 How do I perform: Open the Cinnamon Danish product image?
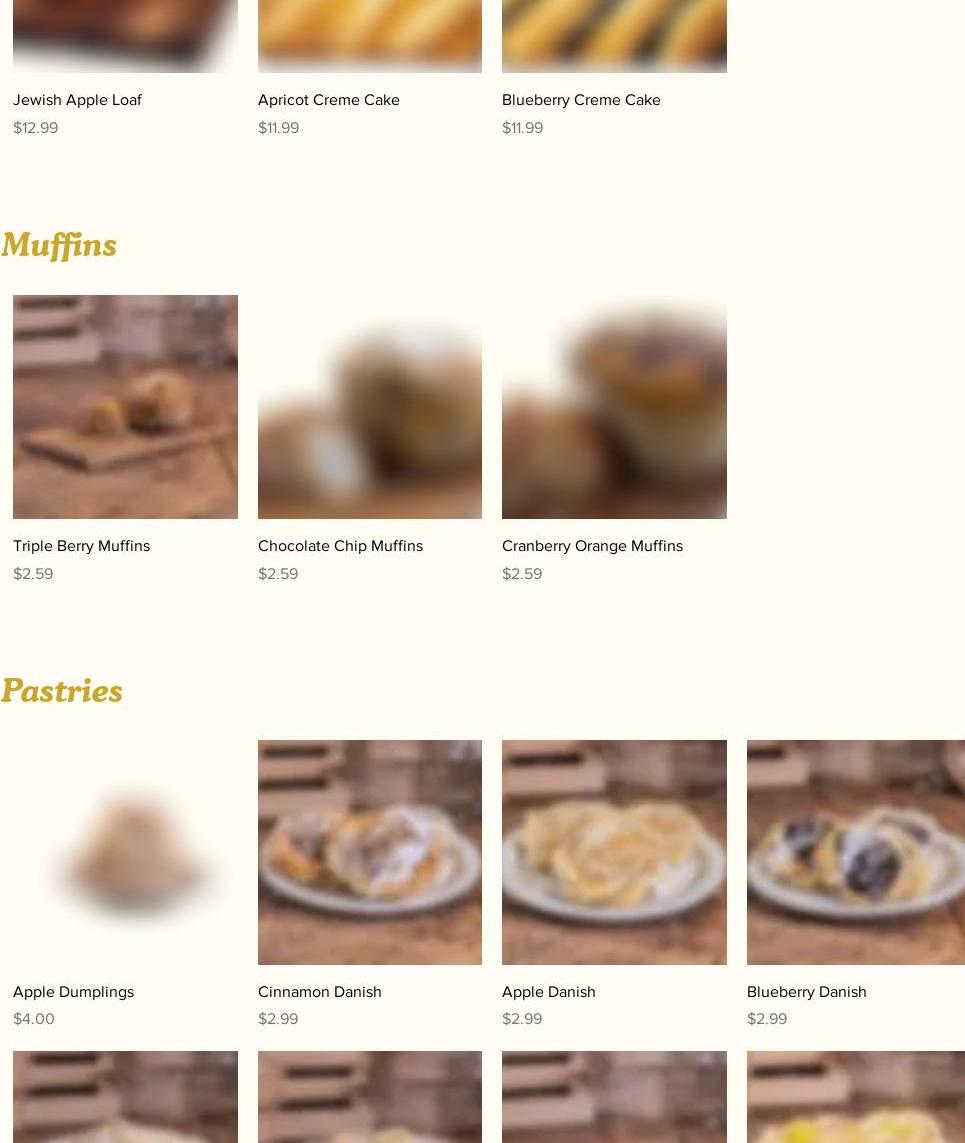[x=370, y=852]
